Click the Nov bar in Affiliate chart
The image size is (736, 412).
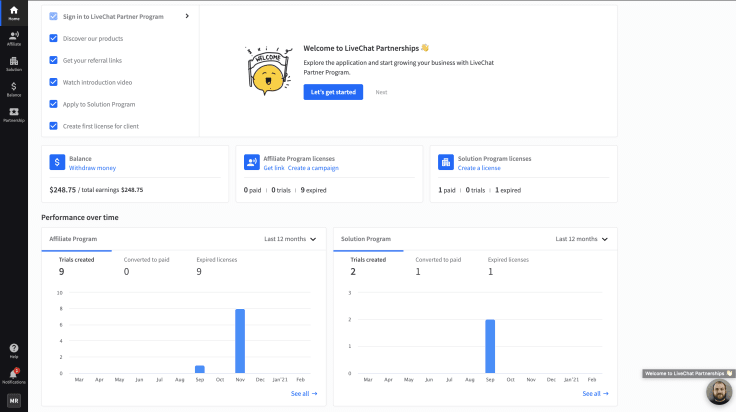(x=240, y=341)
